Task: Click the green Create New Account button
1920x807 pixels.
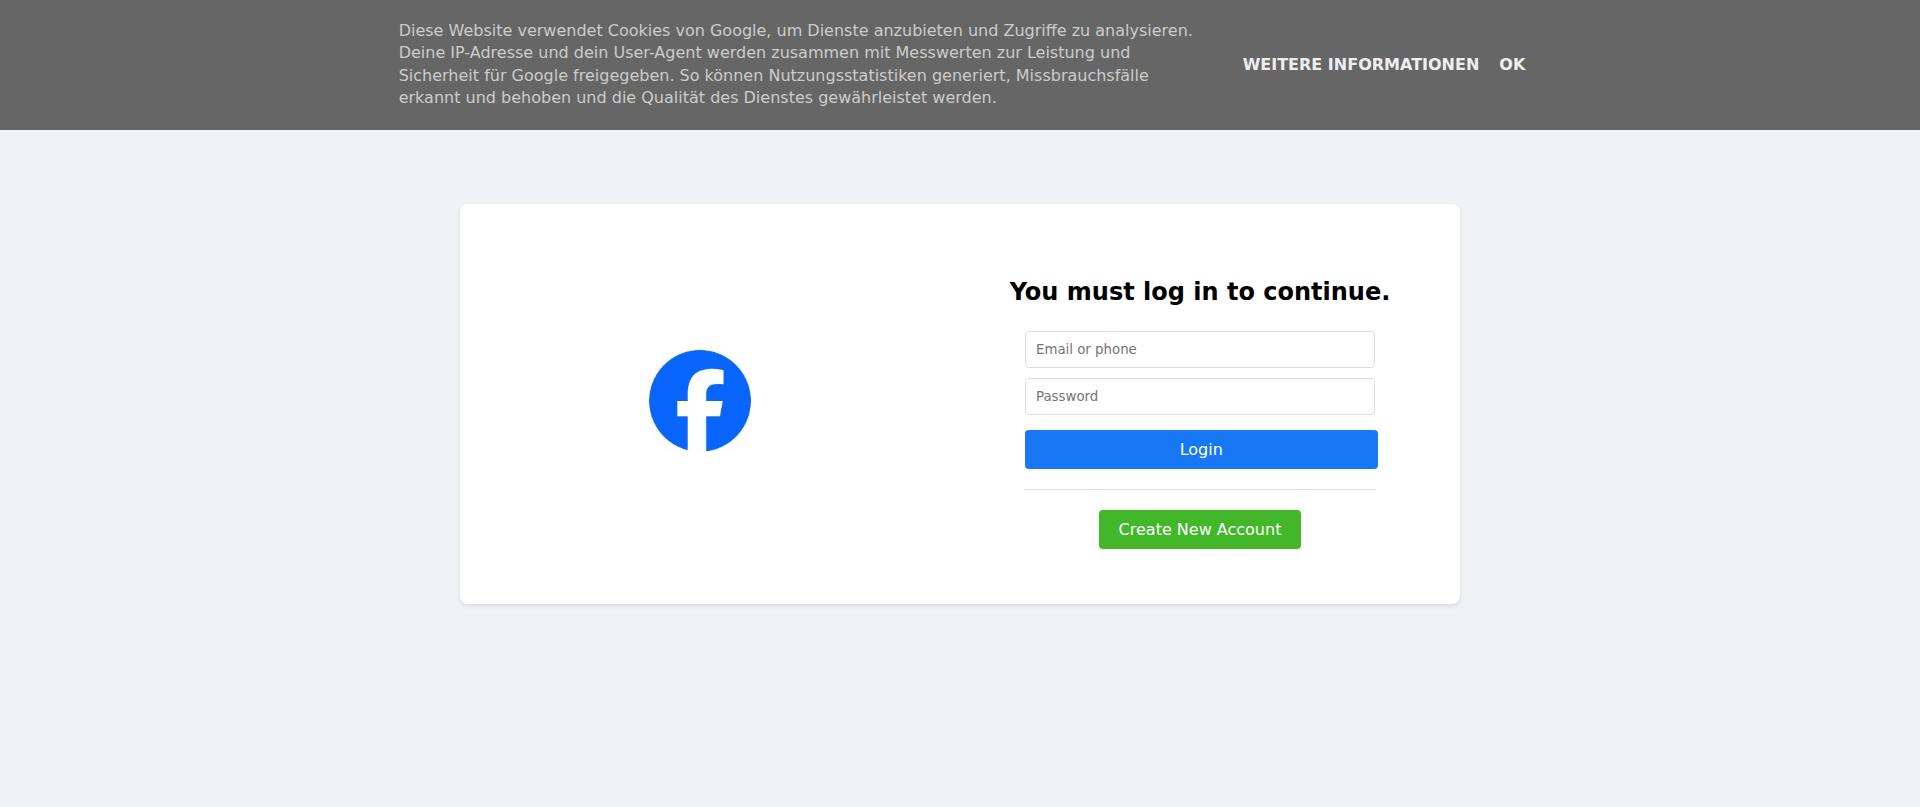Action: 1200,529
